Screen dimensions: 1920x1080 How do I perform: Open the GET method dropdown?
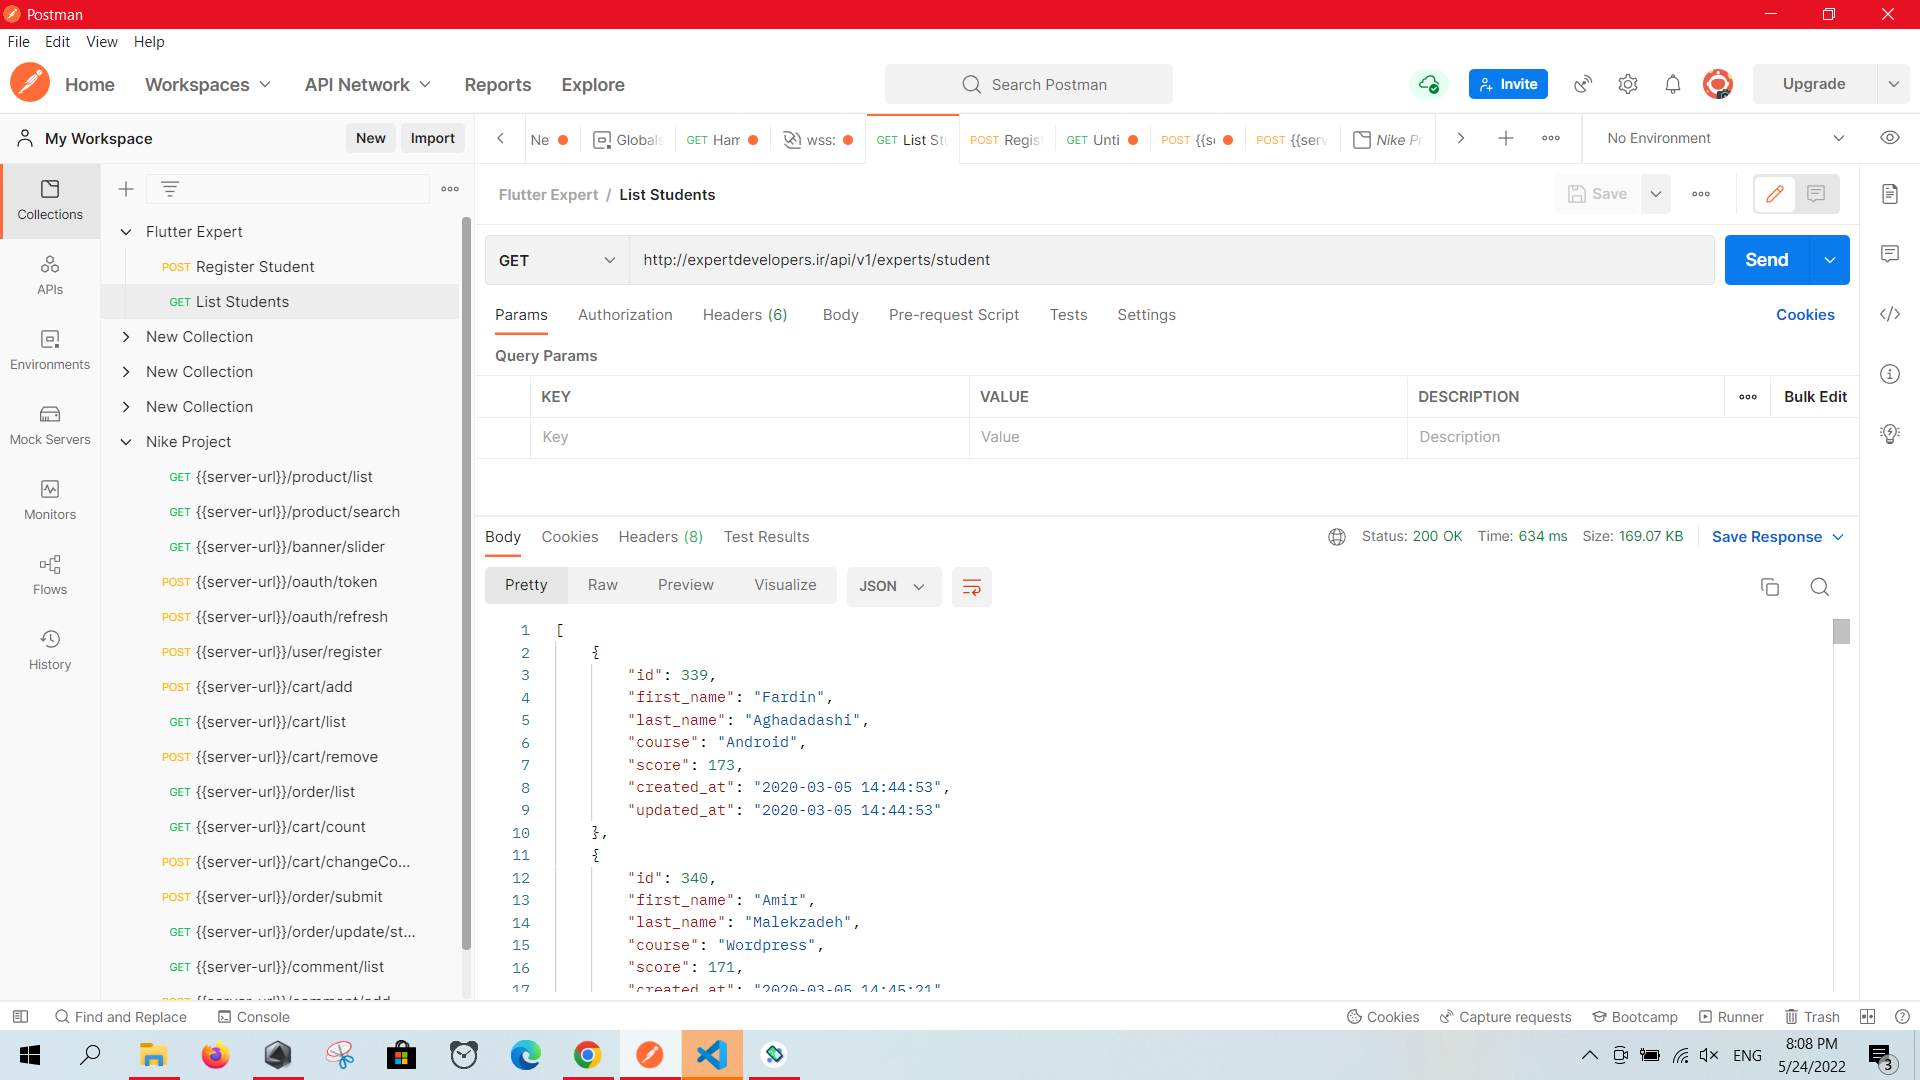point(557,260)
